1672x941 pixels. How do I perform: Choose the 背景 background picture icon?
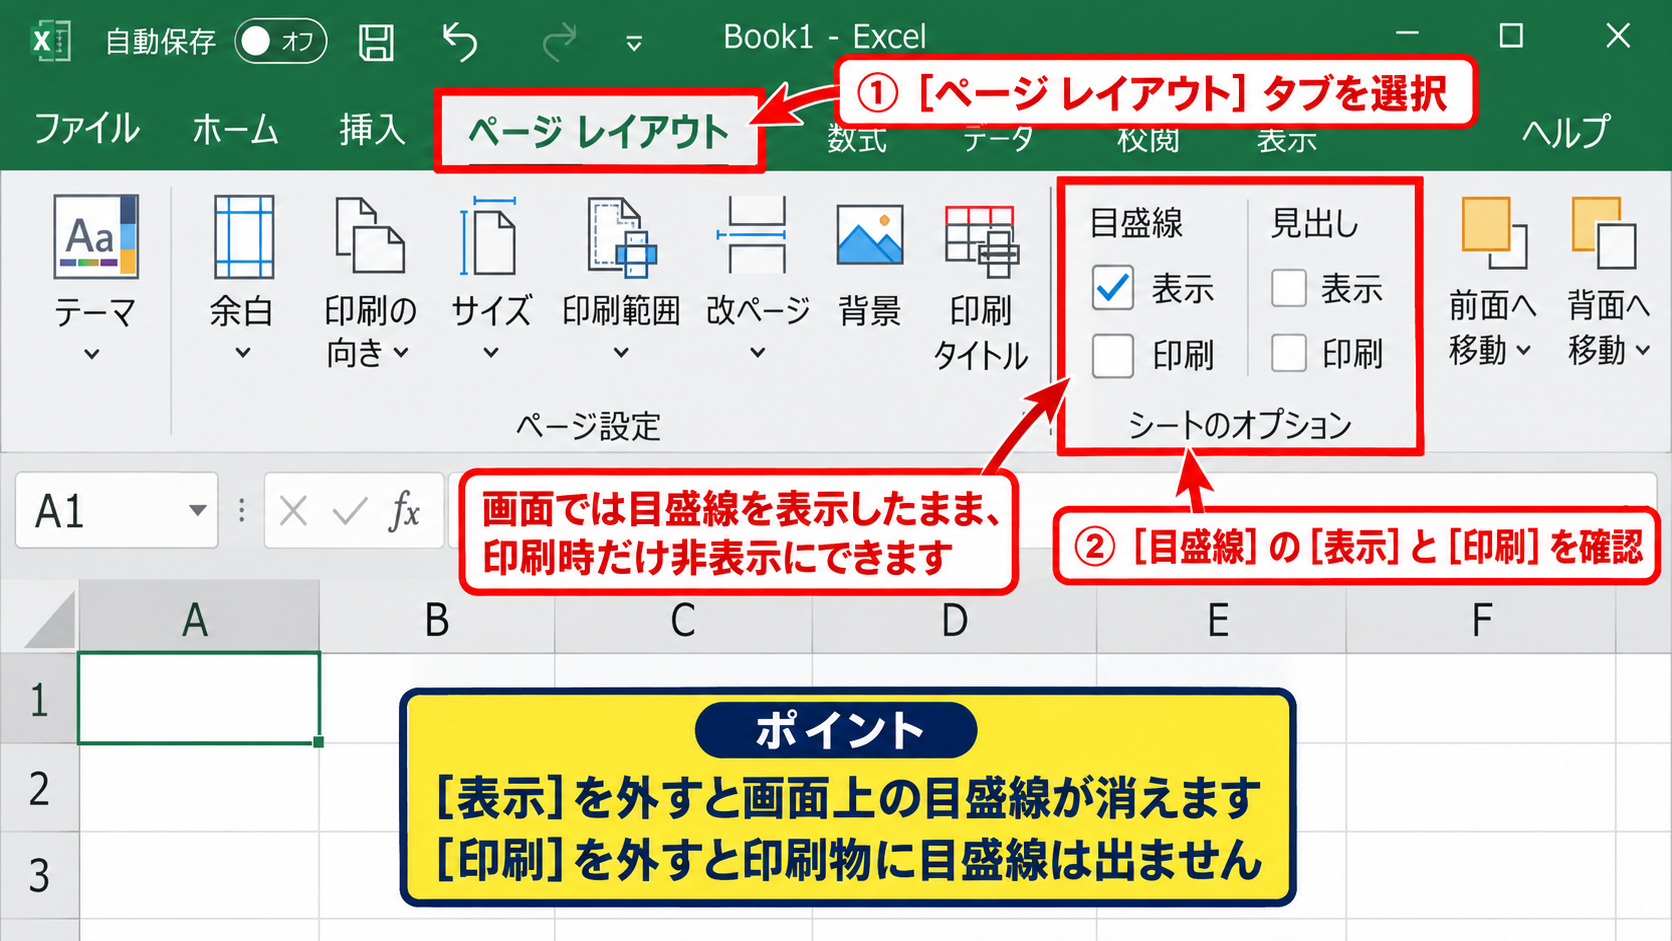pyautogui.click(x=870, y=235)
